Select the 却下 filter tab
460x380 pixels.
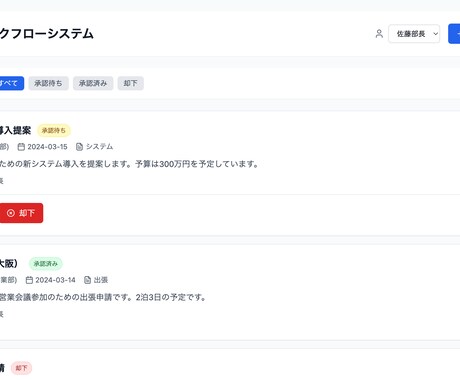(130, 83)
